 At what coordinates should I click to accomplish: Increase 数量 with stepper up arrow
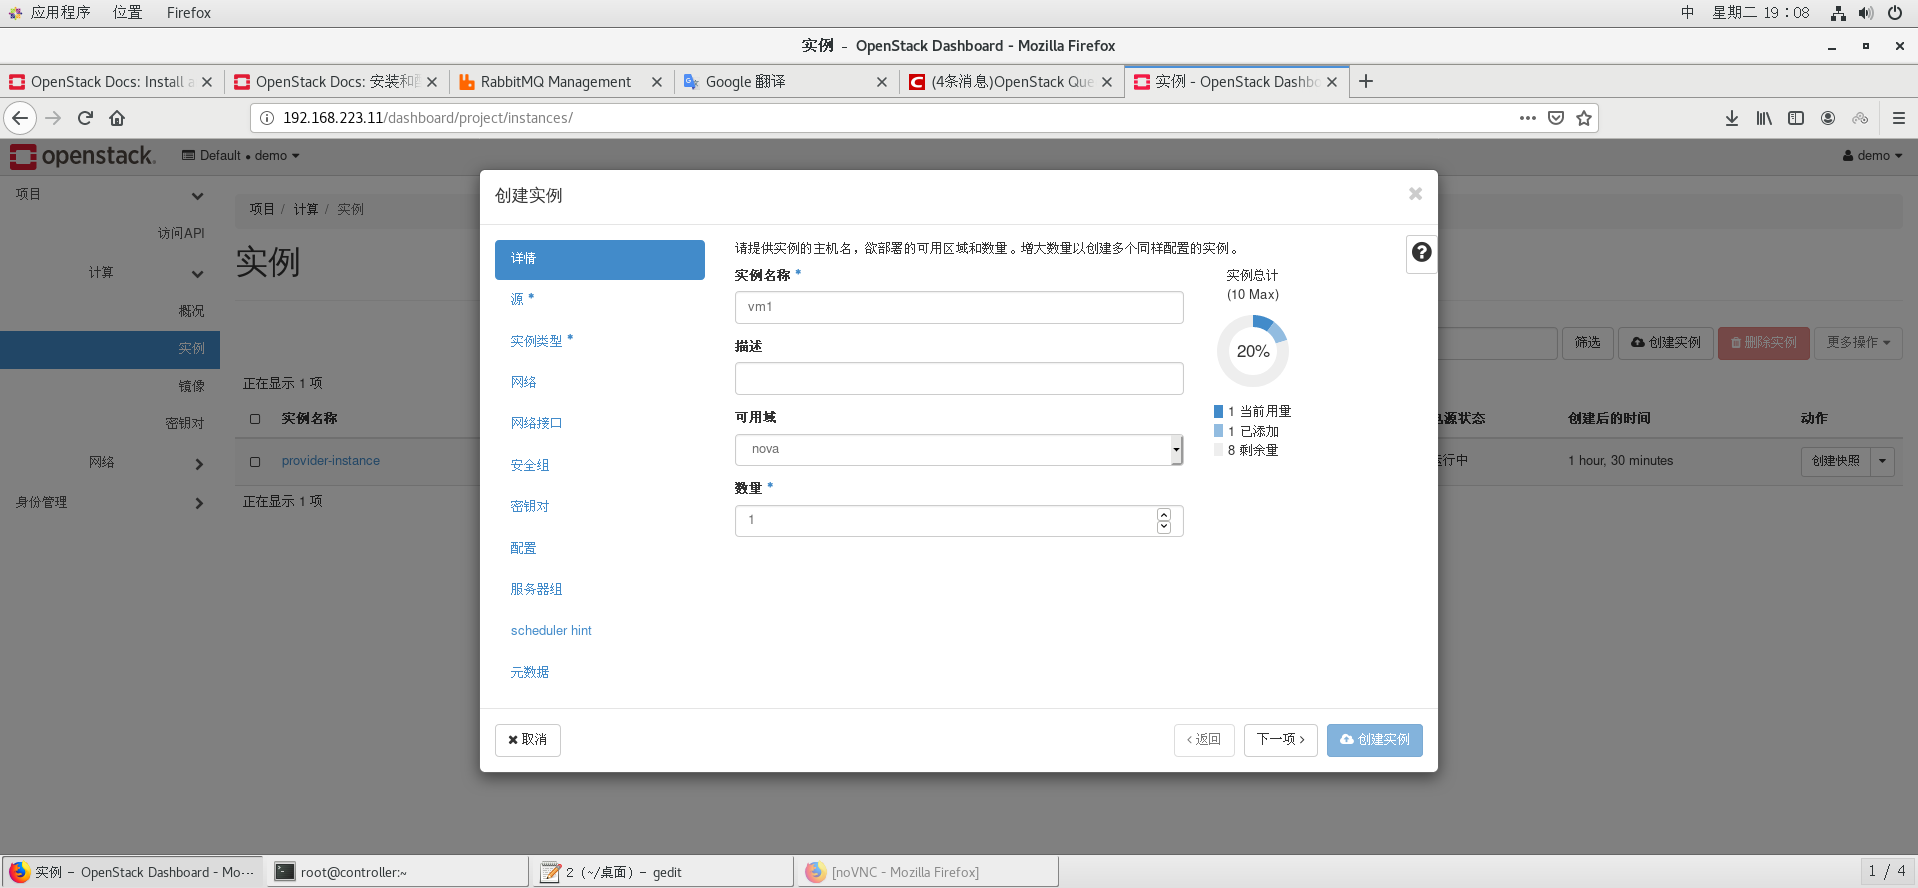pos(1164,515)
